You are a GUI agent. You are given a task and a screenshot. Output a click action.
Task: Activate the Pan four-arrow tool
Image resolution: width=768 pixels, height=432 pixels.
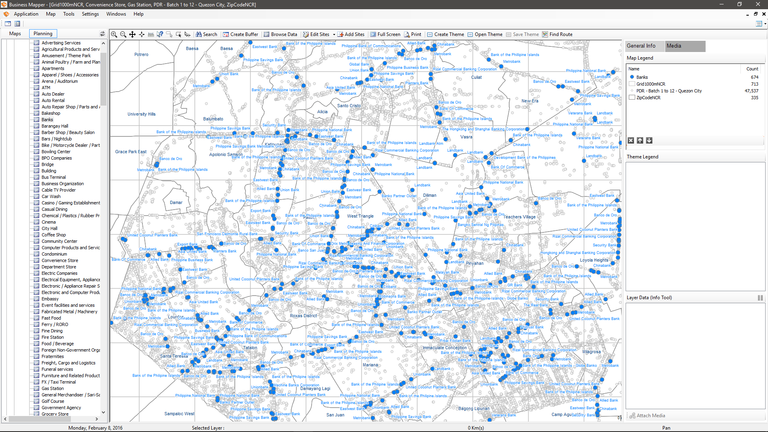tap(132, 34)
